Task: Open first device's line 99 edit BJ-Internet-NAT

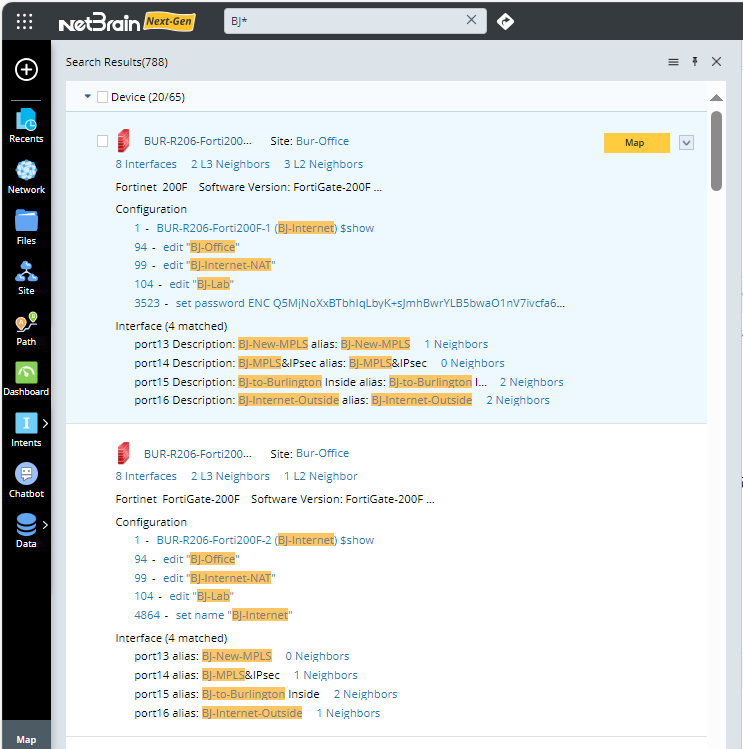Action: click(x=219, y=266)
